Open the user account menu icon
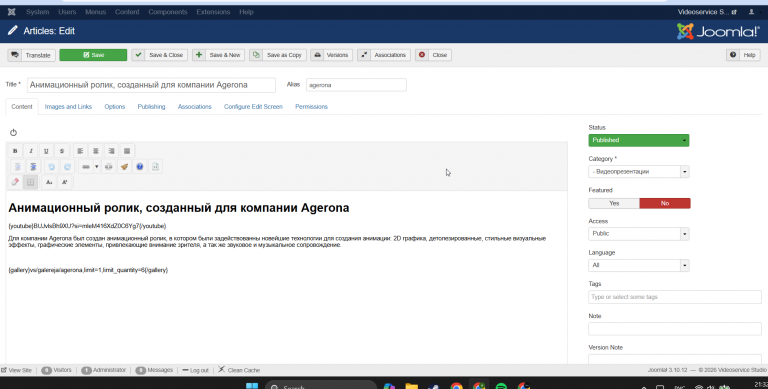The height and width of the screenshot is (389, 768). pos(751,12)
